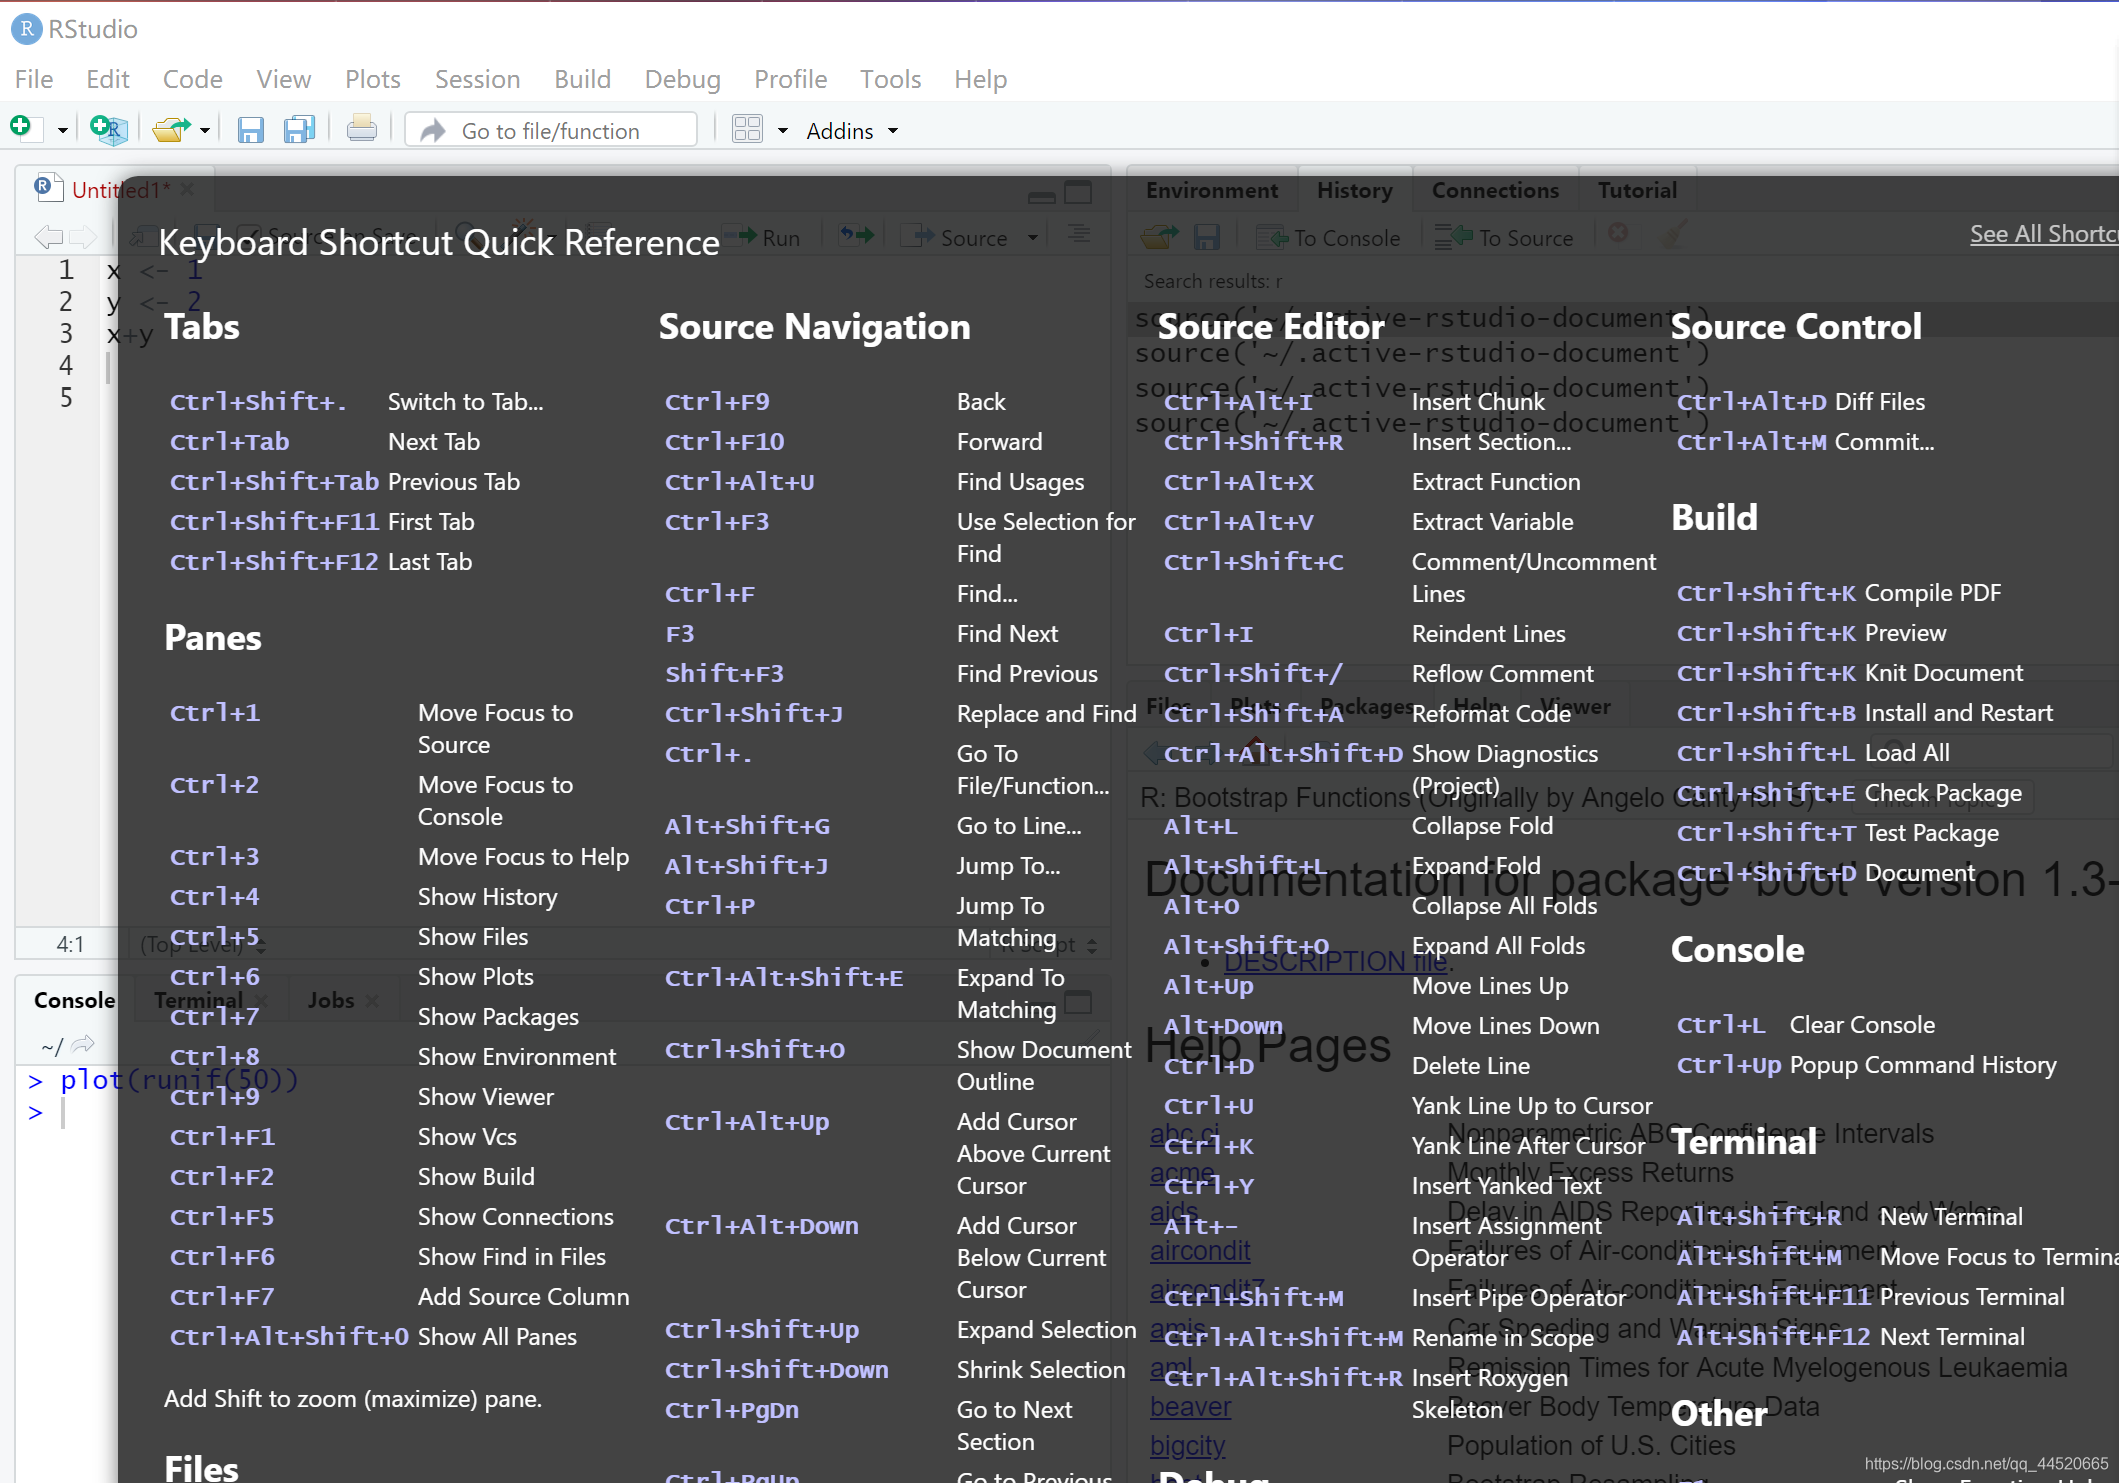The image size is (2119, 1483).
Task: Open the aircondit help link
Action: tap(1199, 1251)
